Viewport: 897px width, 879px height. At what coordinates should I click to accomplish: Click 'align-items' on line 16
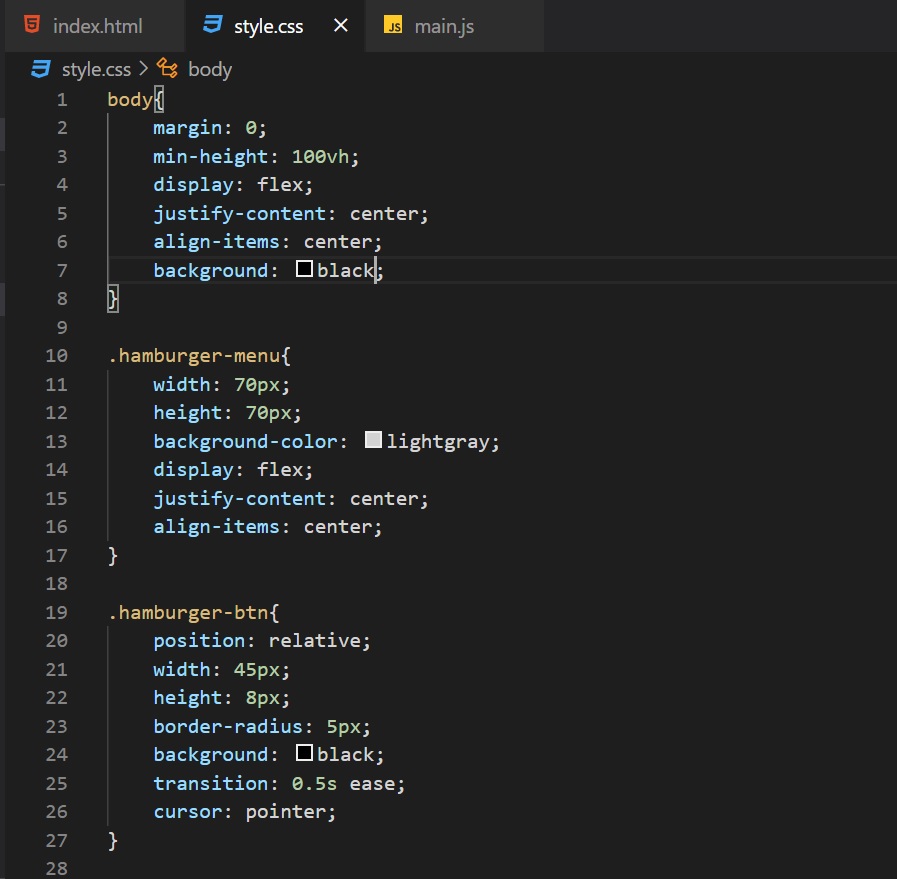[x=216, y=527]
